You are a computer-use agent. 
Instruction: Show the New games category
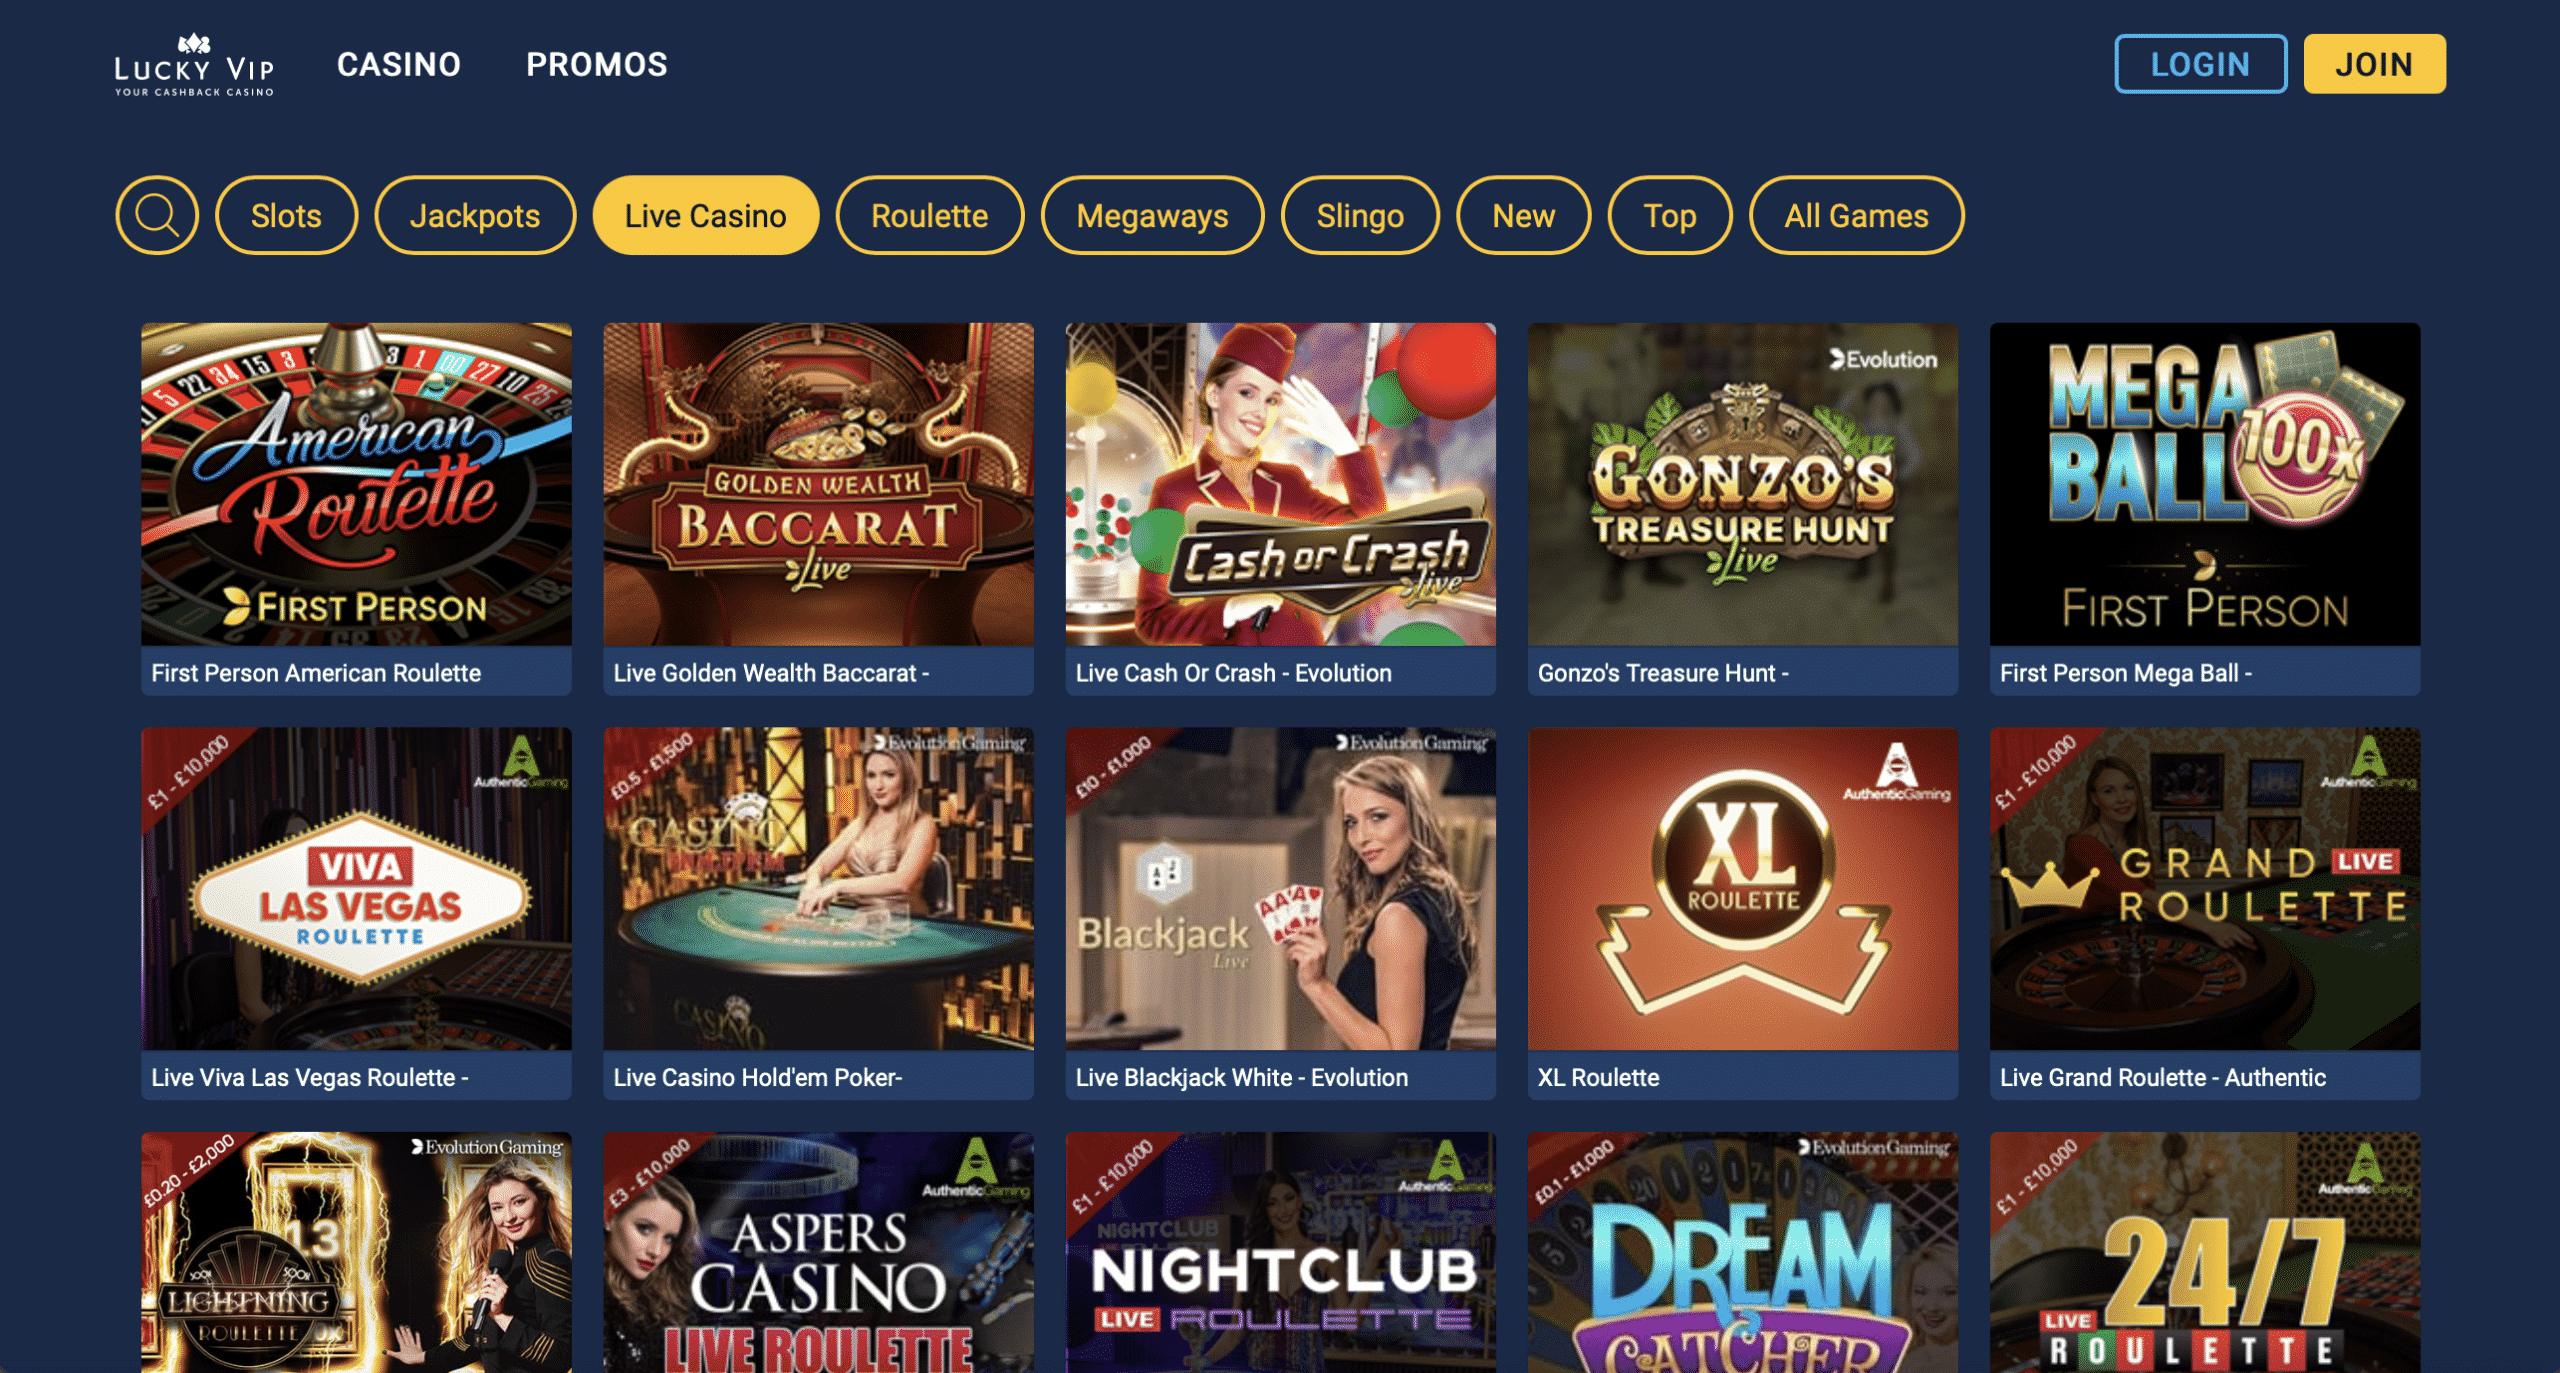(x=1523, y=215)
